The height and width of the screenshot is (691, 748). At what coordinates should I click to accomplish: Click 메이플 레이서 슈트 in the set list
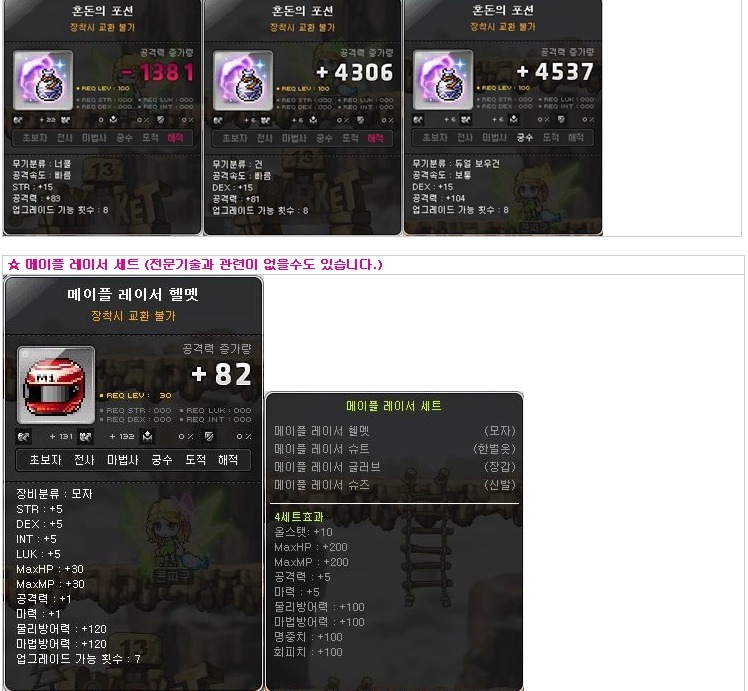(x=322, y=449)
